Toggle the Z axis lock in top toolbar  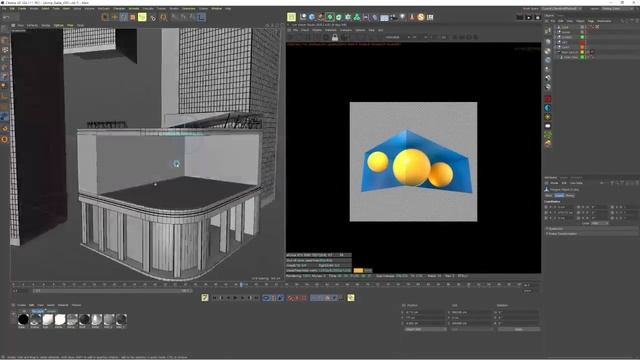192,17
